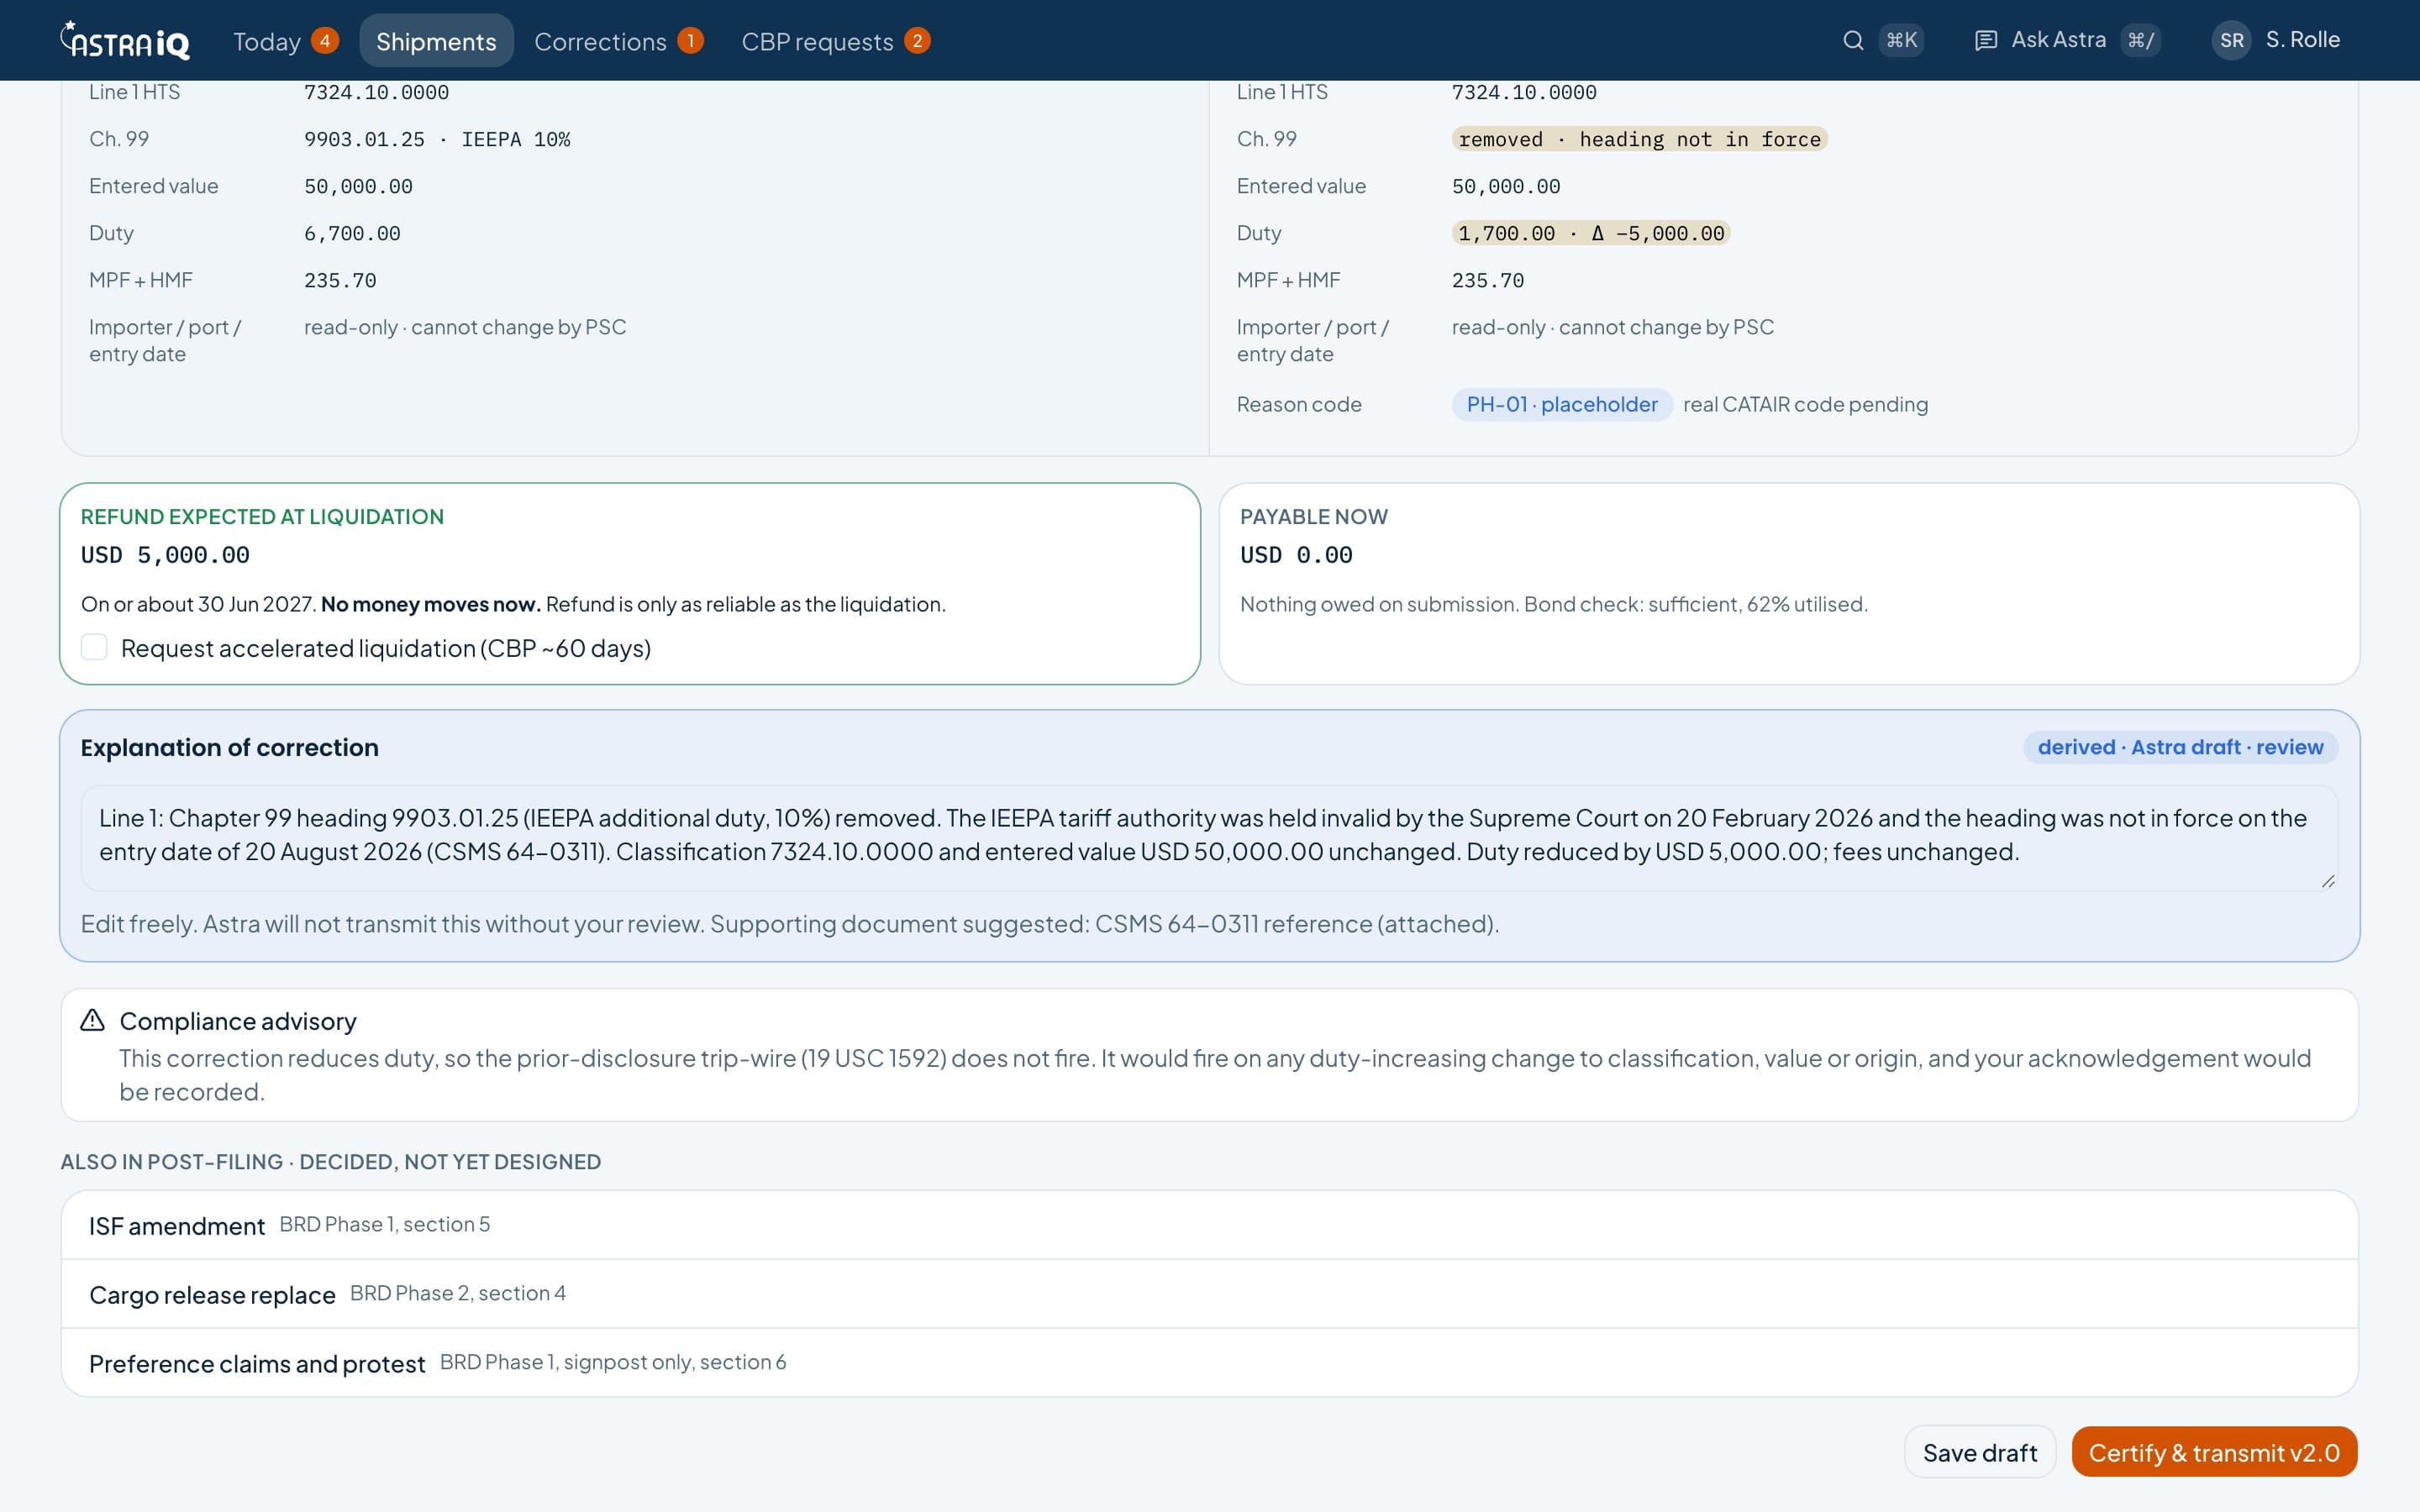The image size is (2420, 1512).
Task: Click into the Explanation of correction text area
Action: [x=1208, y=837]
